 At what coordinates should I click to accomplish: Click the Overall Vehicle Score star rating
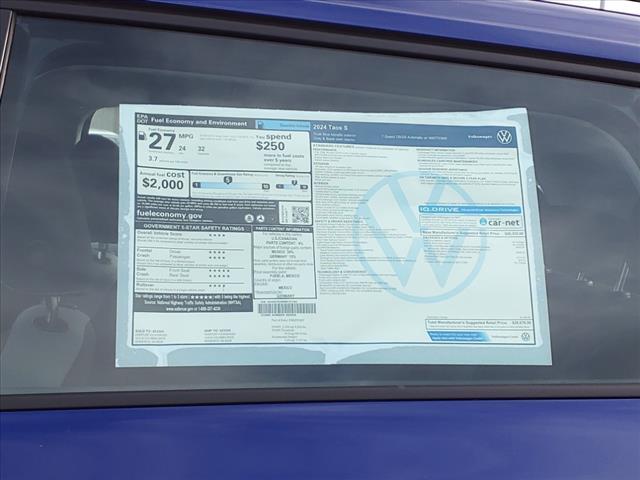point(217,235)
